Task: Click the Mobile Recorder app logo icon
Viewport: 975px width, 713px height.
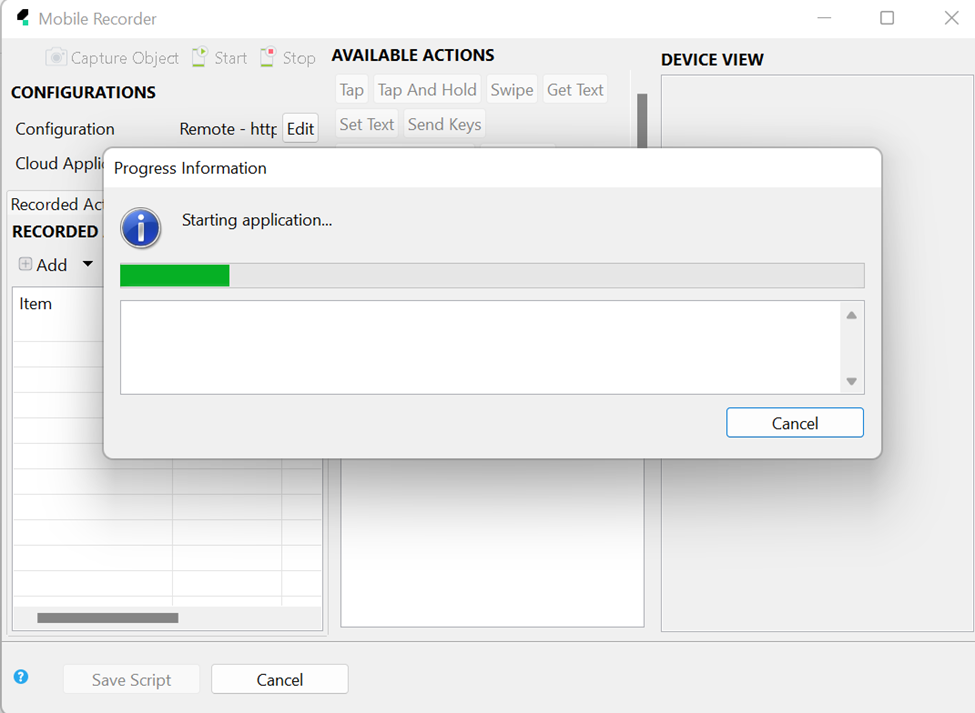Action: pos(23,18)
